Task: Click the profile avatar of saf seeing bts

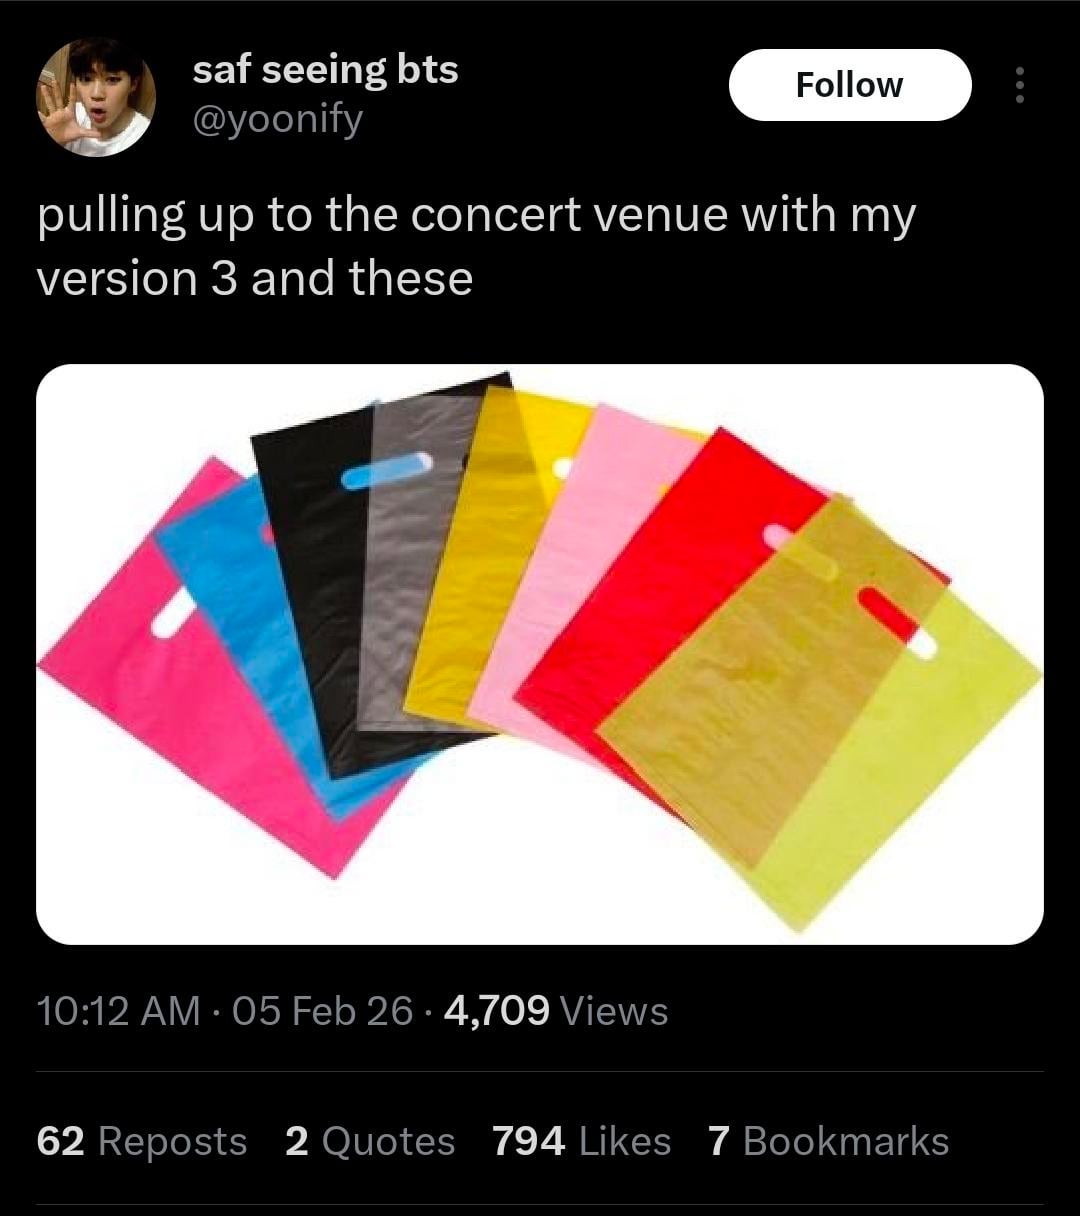Action: [96, 96]
